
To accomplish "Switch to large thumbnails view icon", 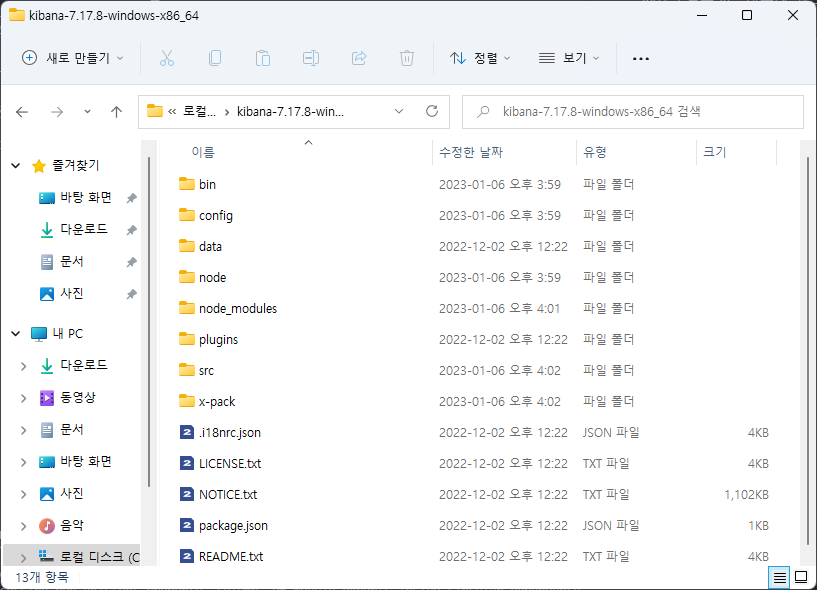I will click(801, 577).
